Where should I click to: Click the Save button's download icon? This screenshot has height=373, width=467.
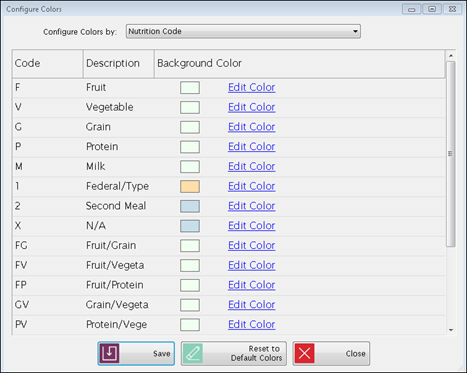(x=109, y=353)
